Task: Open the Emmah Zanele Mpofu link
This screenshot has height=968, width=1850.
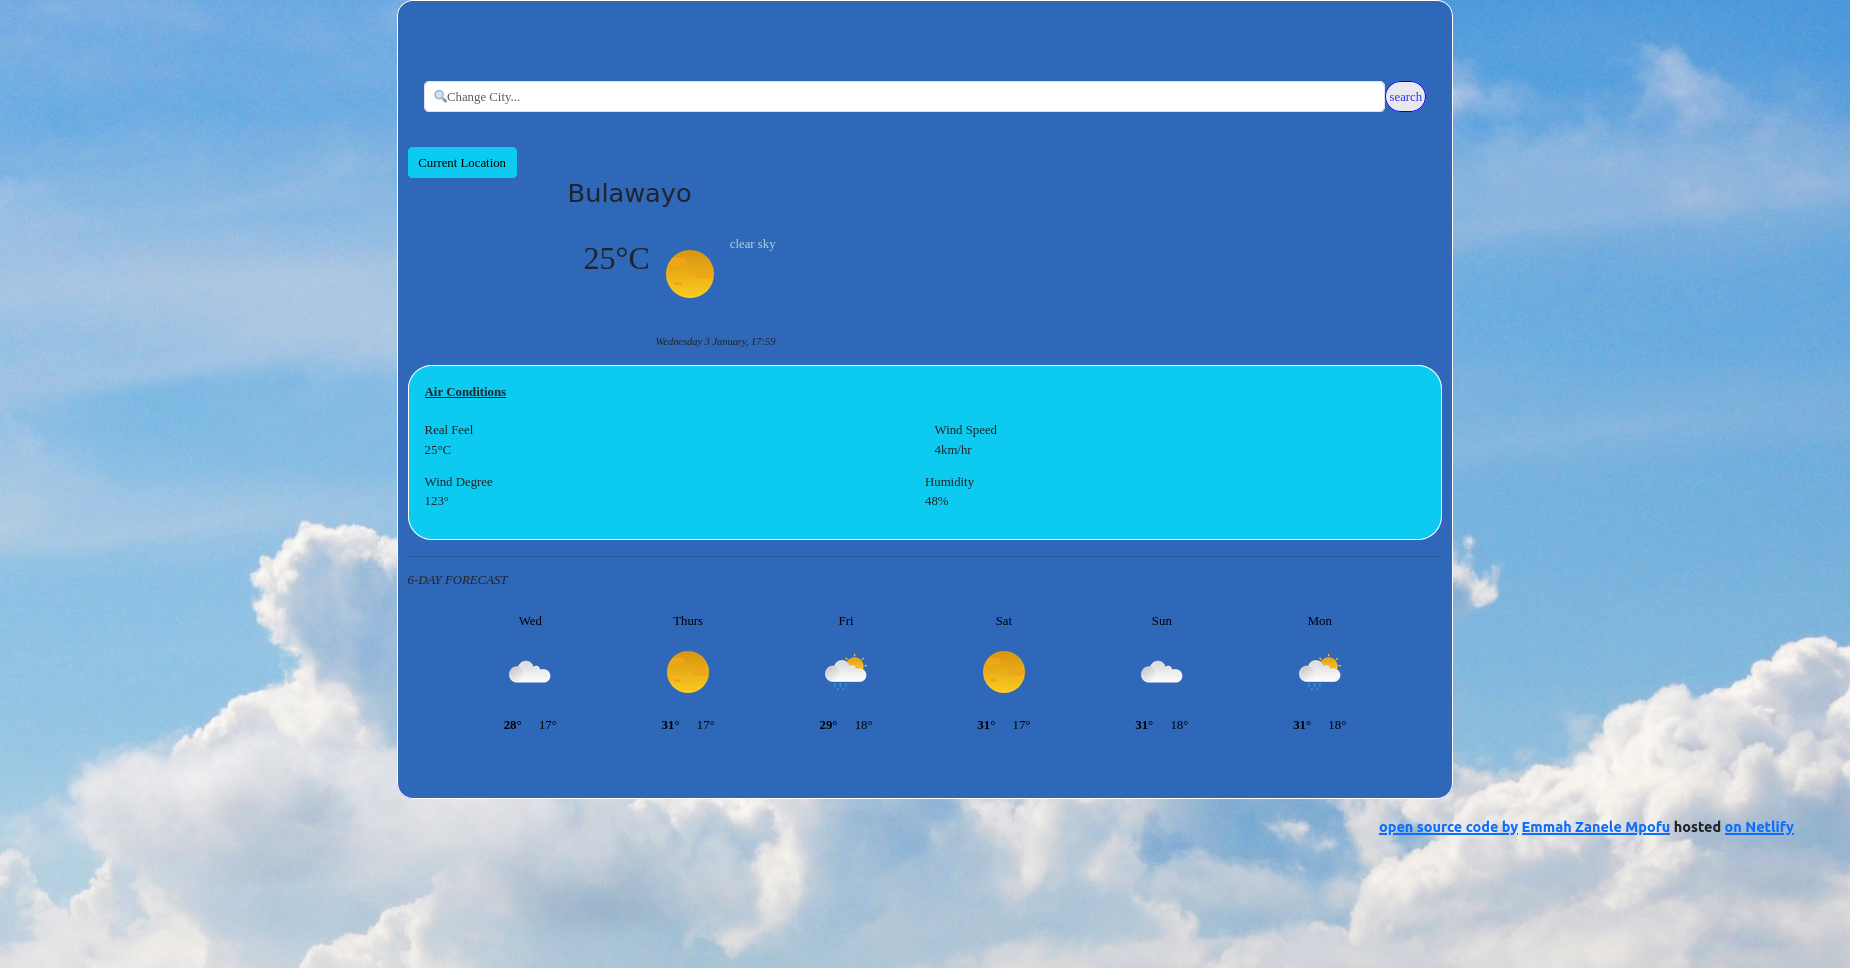Action: pyautogui.click(x=1595, y=827)
